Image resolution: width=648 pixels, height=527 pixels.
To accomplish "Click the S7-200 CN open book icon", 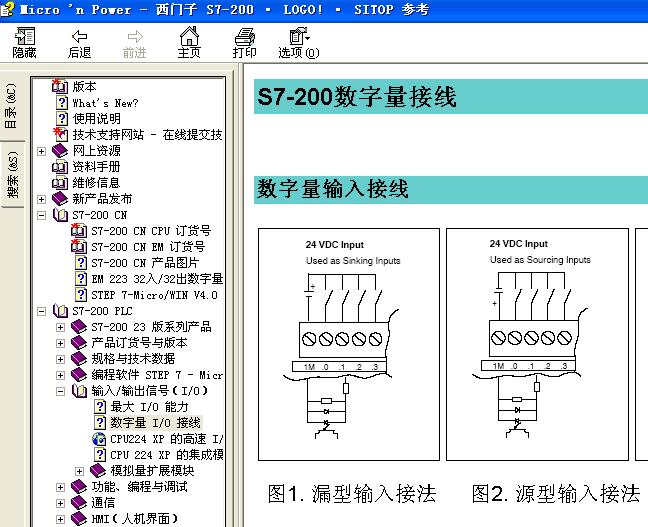I will (60, 215).
